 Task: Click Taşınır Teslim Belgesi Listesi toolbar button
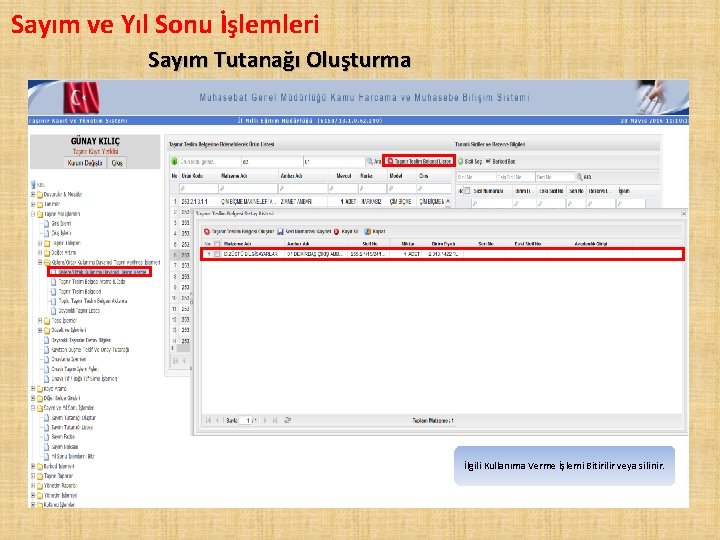click(419, 161)
